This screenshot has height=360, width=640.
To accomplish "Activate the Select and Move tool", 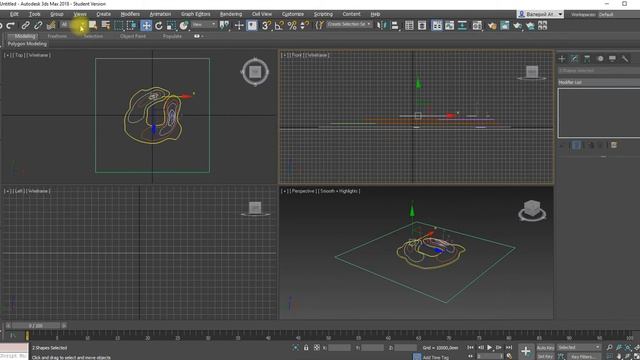I will pyautogui.click(x=146, y=26).
